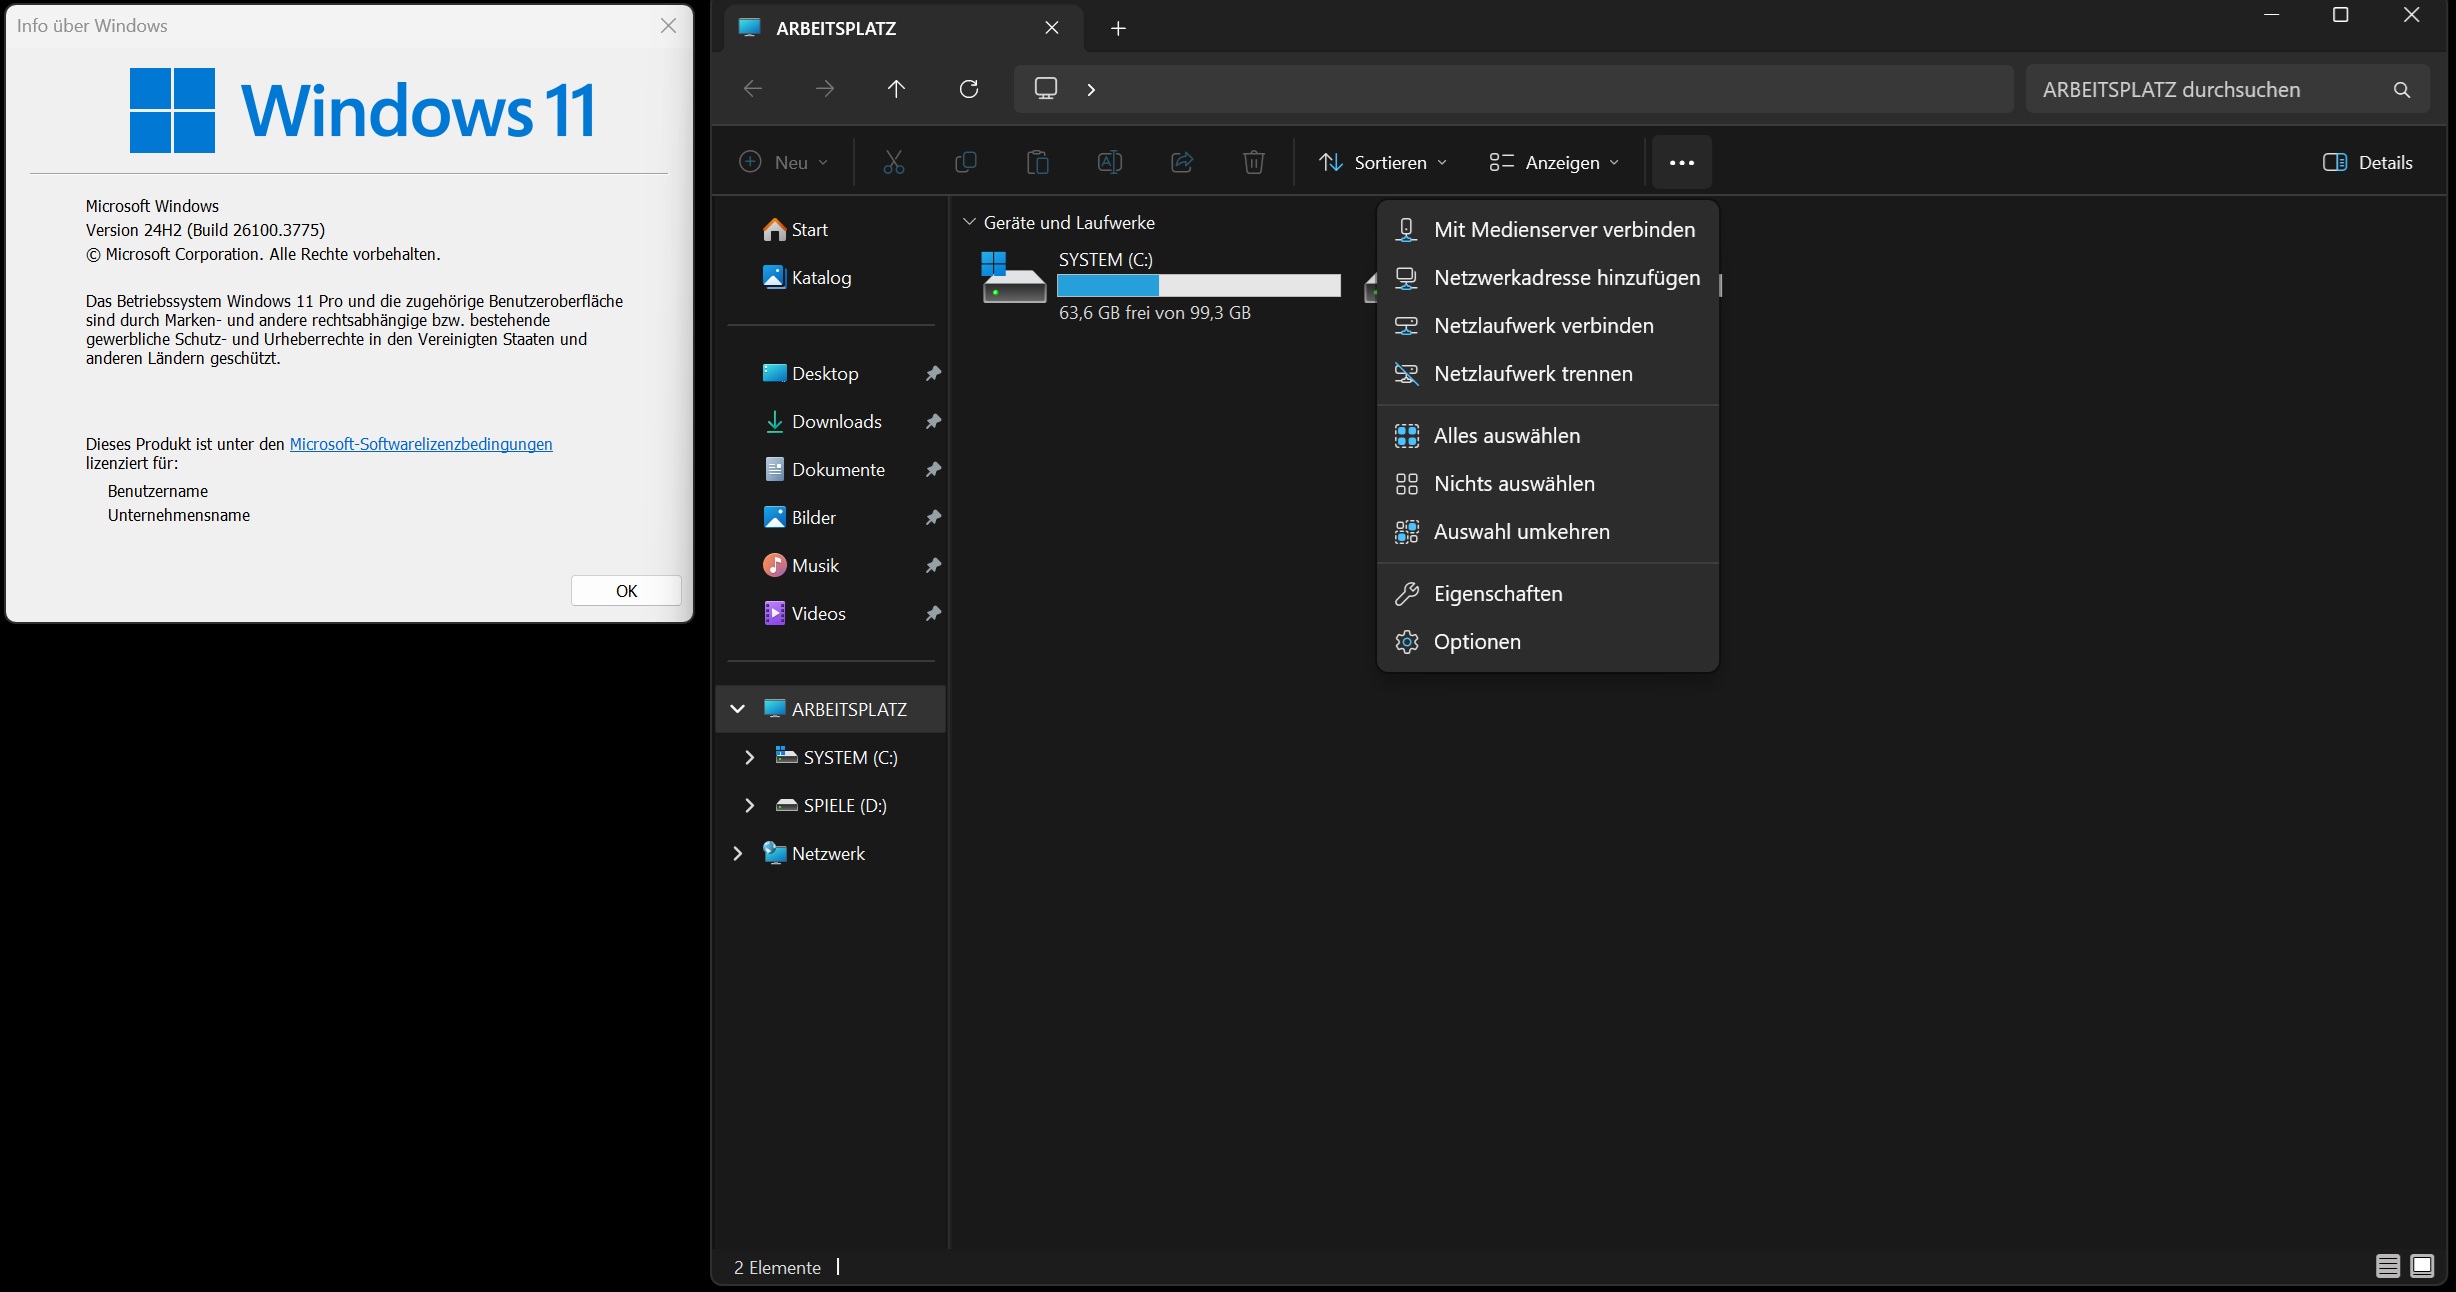2456x1292 pixels.
Task: Click the Start home icon in sidebar
Action: [774, 230]
